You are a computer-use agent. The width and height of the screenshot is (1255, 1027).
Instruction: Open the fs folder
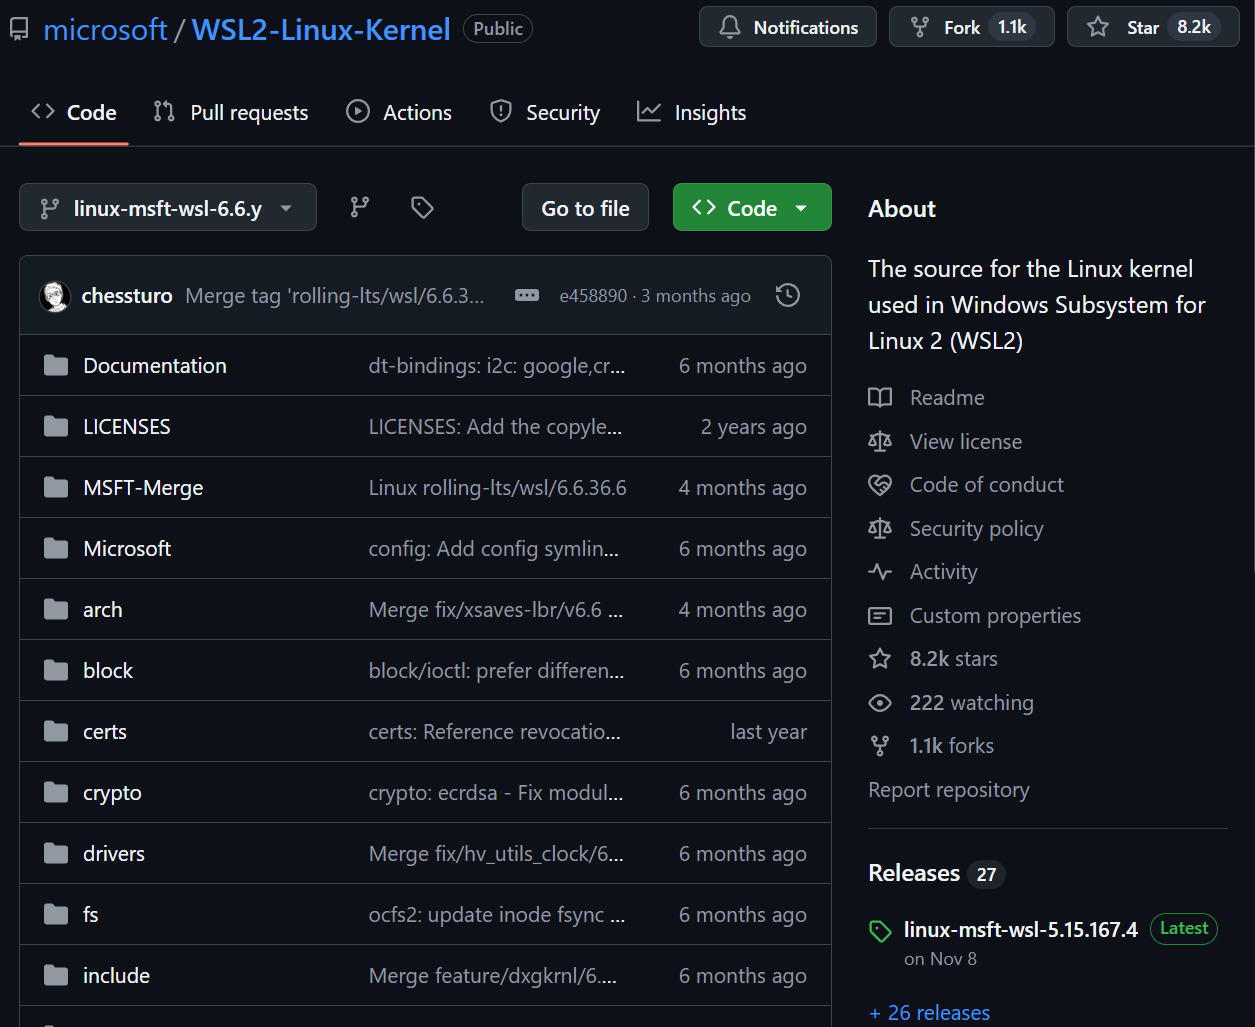pos(91,915)
